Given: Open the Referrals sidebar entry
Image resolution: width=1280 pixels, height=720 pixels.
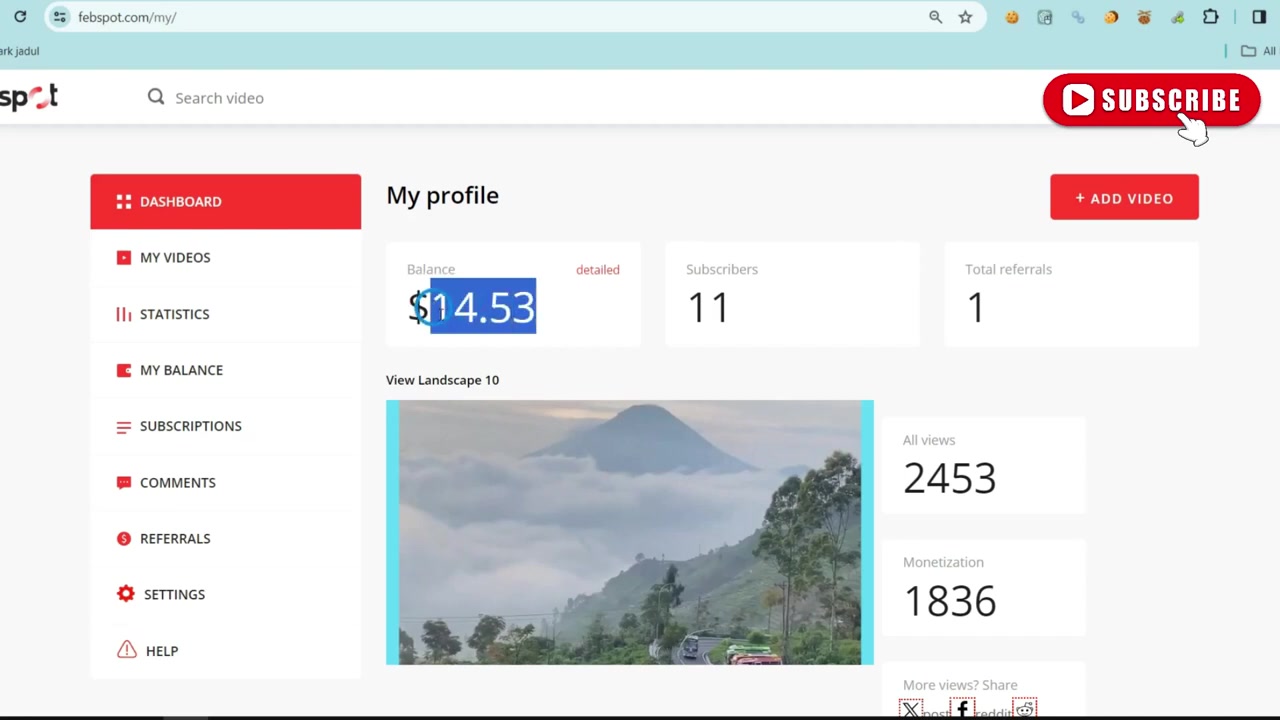Looking at the screenshot, I should click(225, 538).
